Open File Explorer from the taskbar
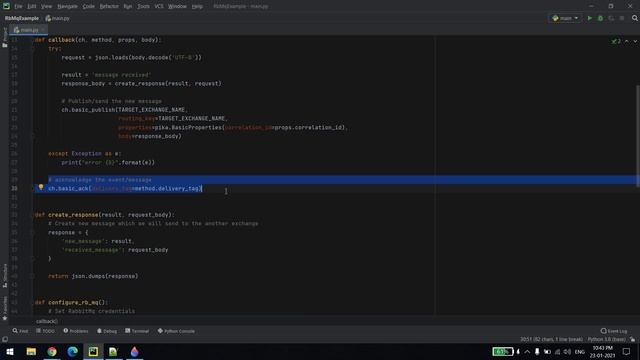The width and height of the screenshot is (640, 360). (x=31, y=351)
